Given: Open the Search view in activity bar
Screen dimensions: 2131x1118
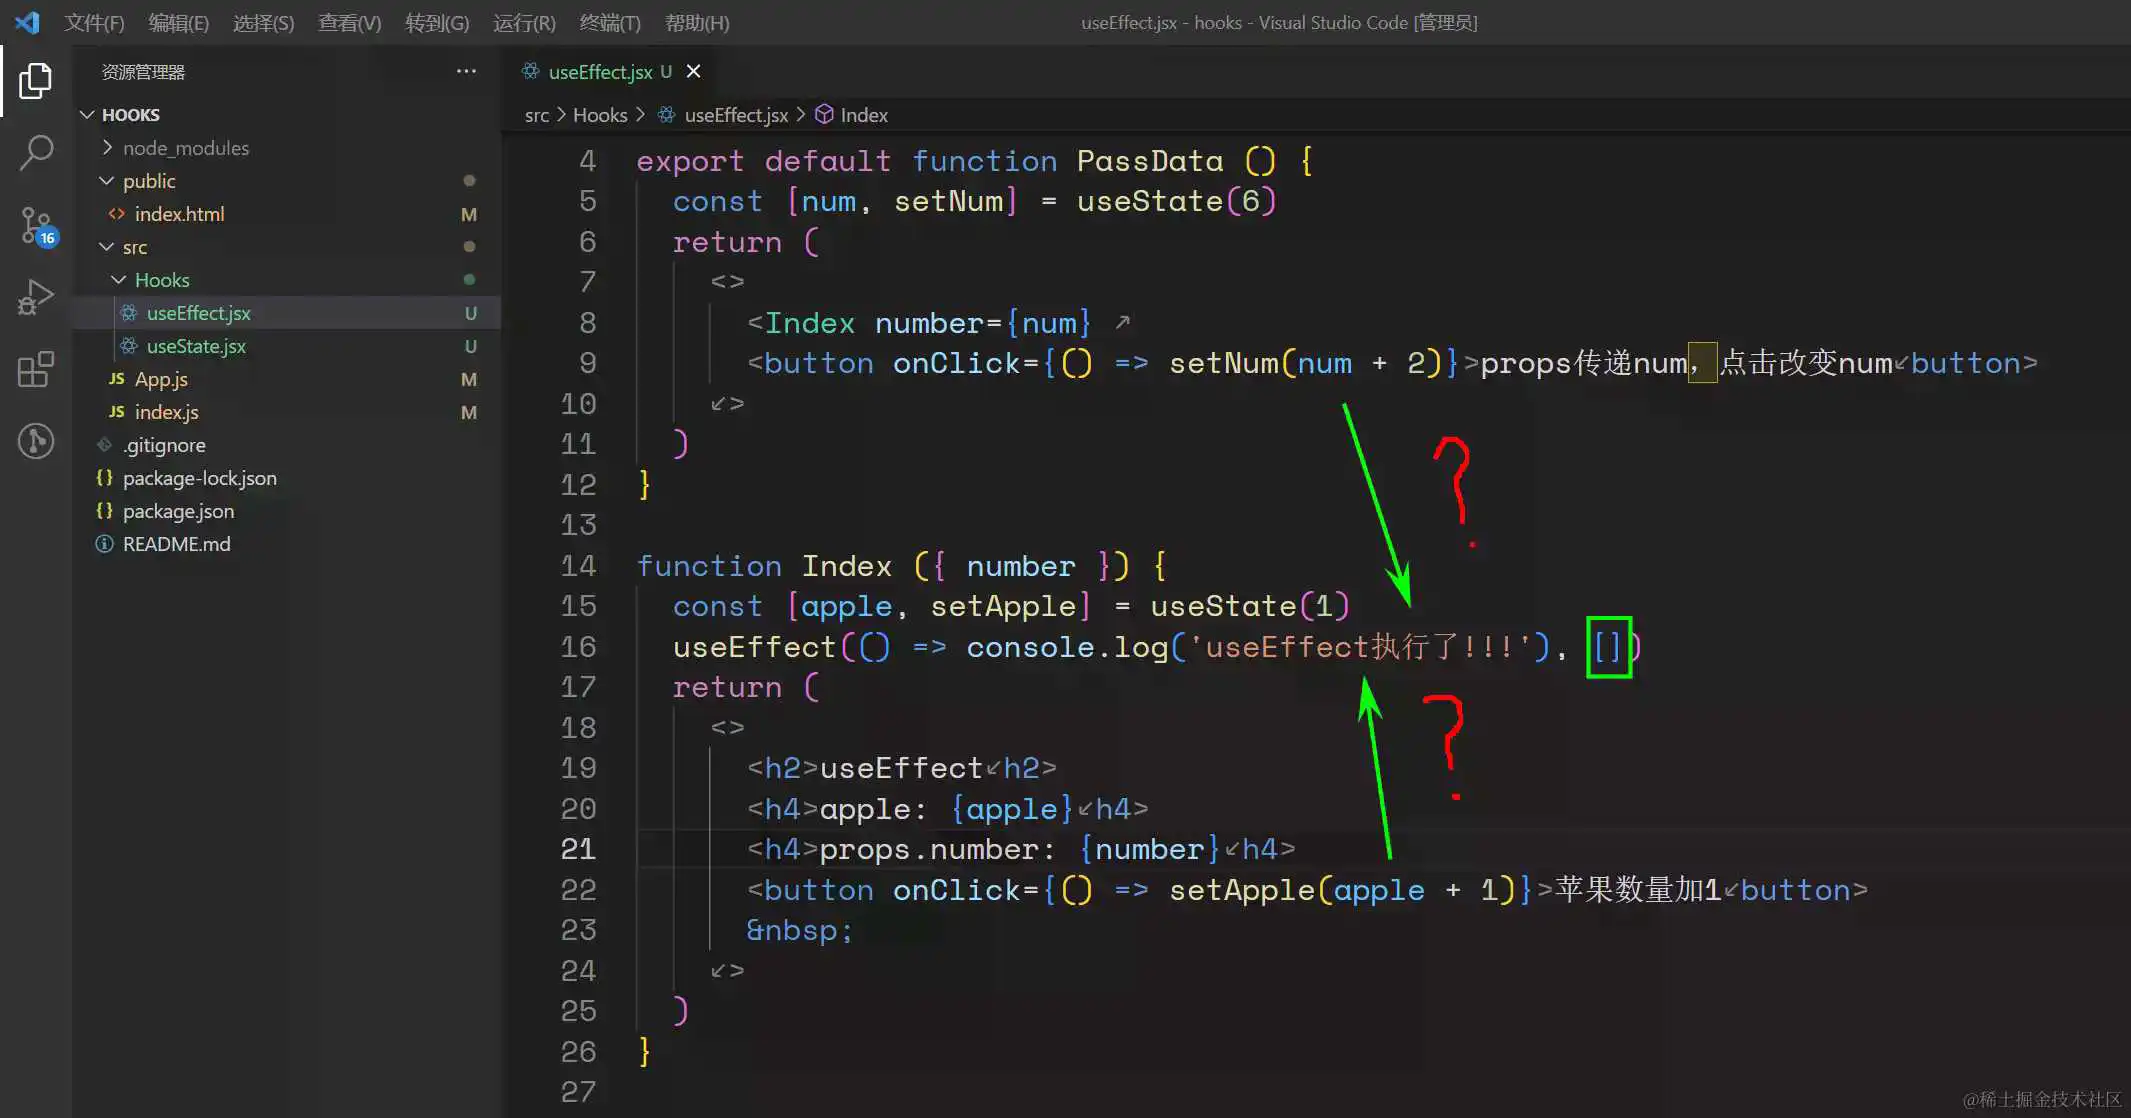Looking at the screenshot, I should 36,153.
